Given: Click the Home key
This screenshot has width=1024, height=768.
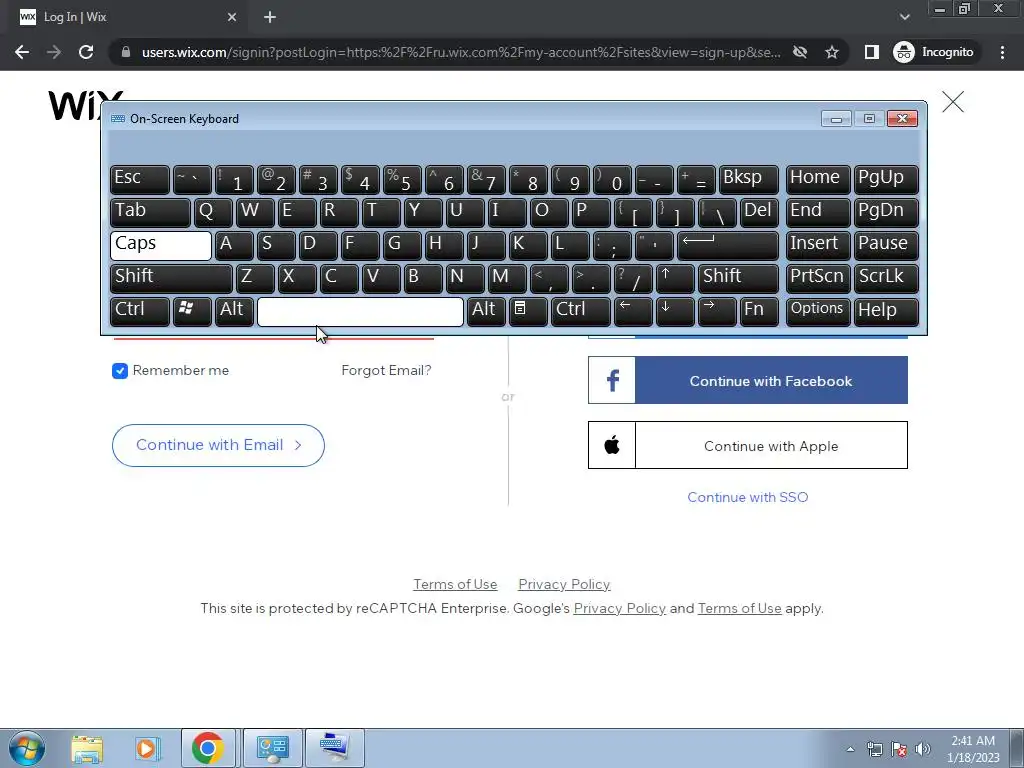Looking at the screenshot, I should click(x=818, y=180).
